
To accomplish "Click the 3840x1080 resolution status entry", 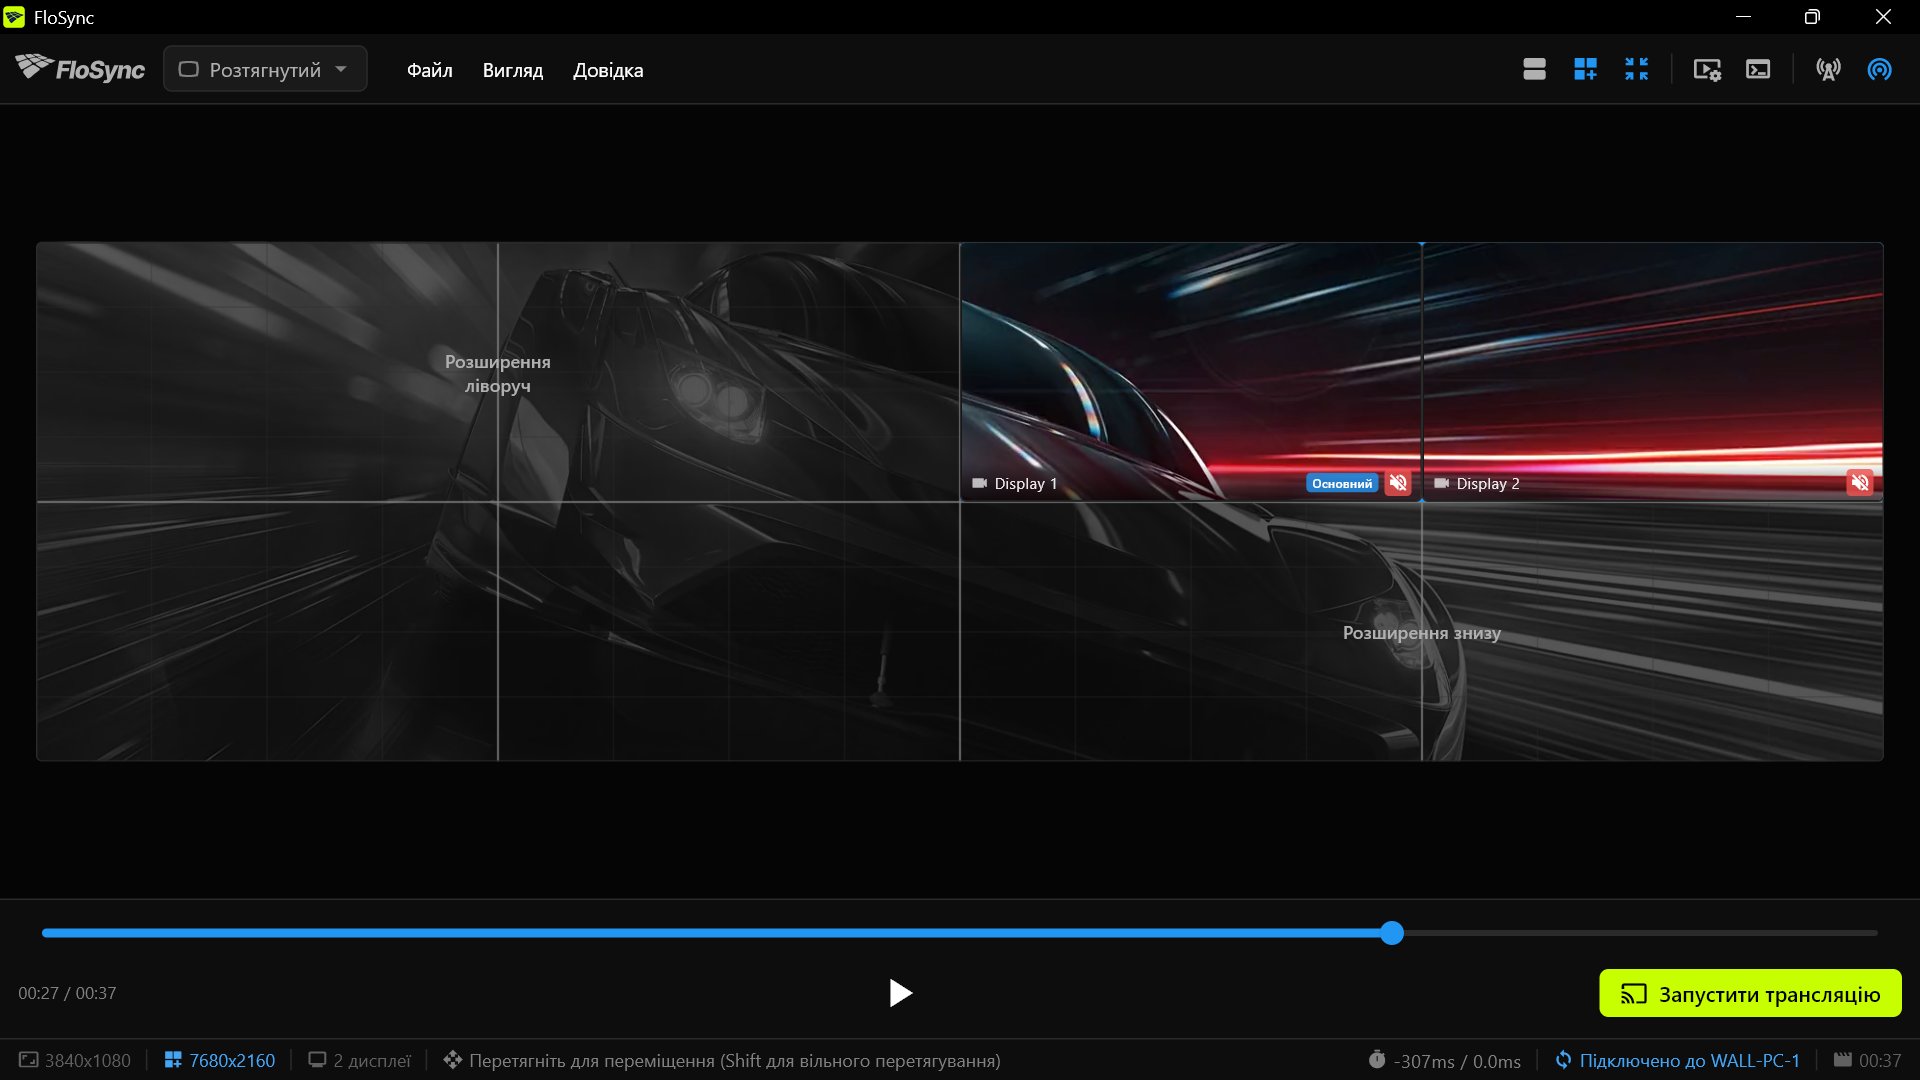I will click(x=75, y=1060).
